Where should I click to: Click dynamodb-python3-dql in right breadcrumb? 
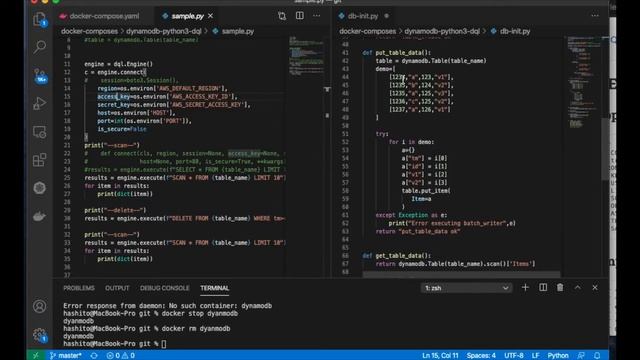[x=442, y=31]
